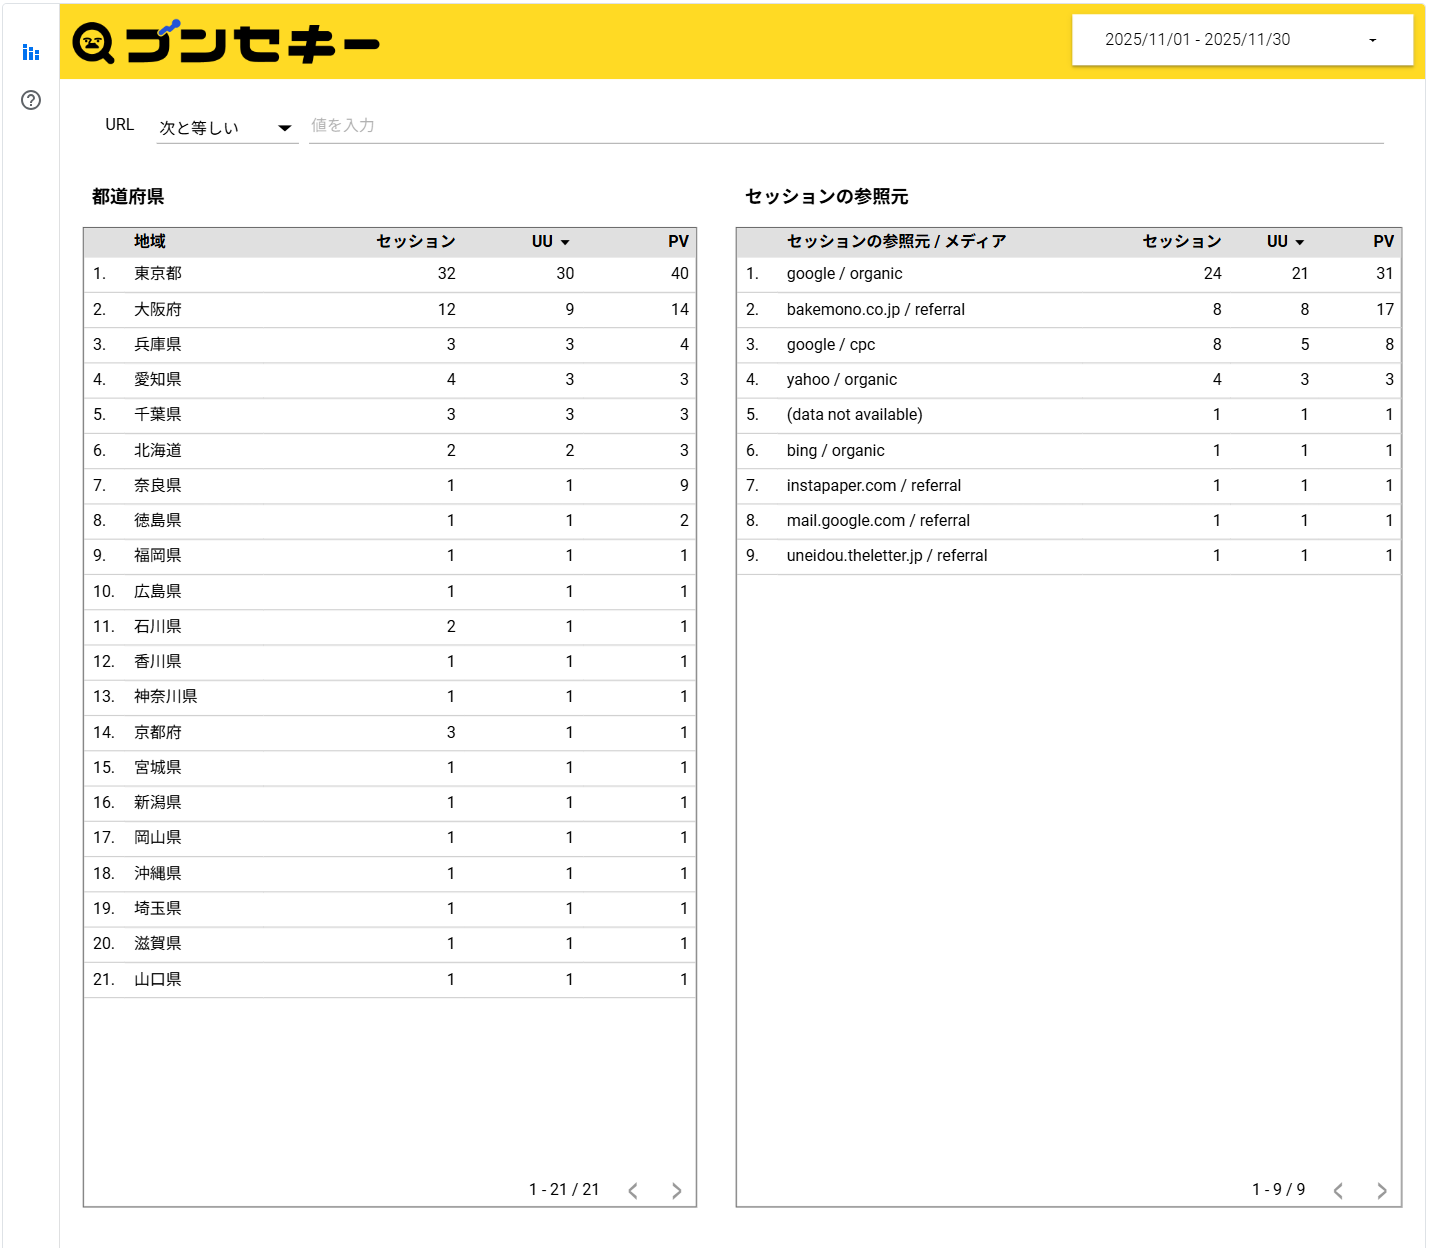Sort referral table by UU column
1433x1248 pixels.
tap(1284, 242)
